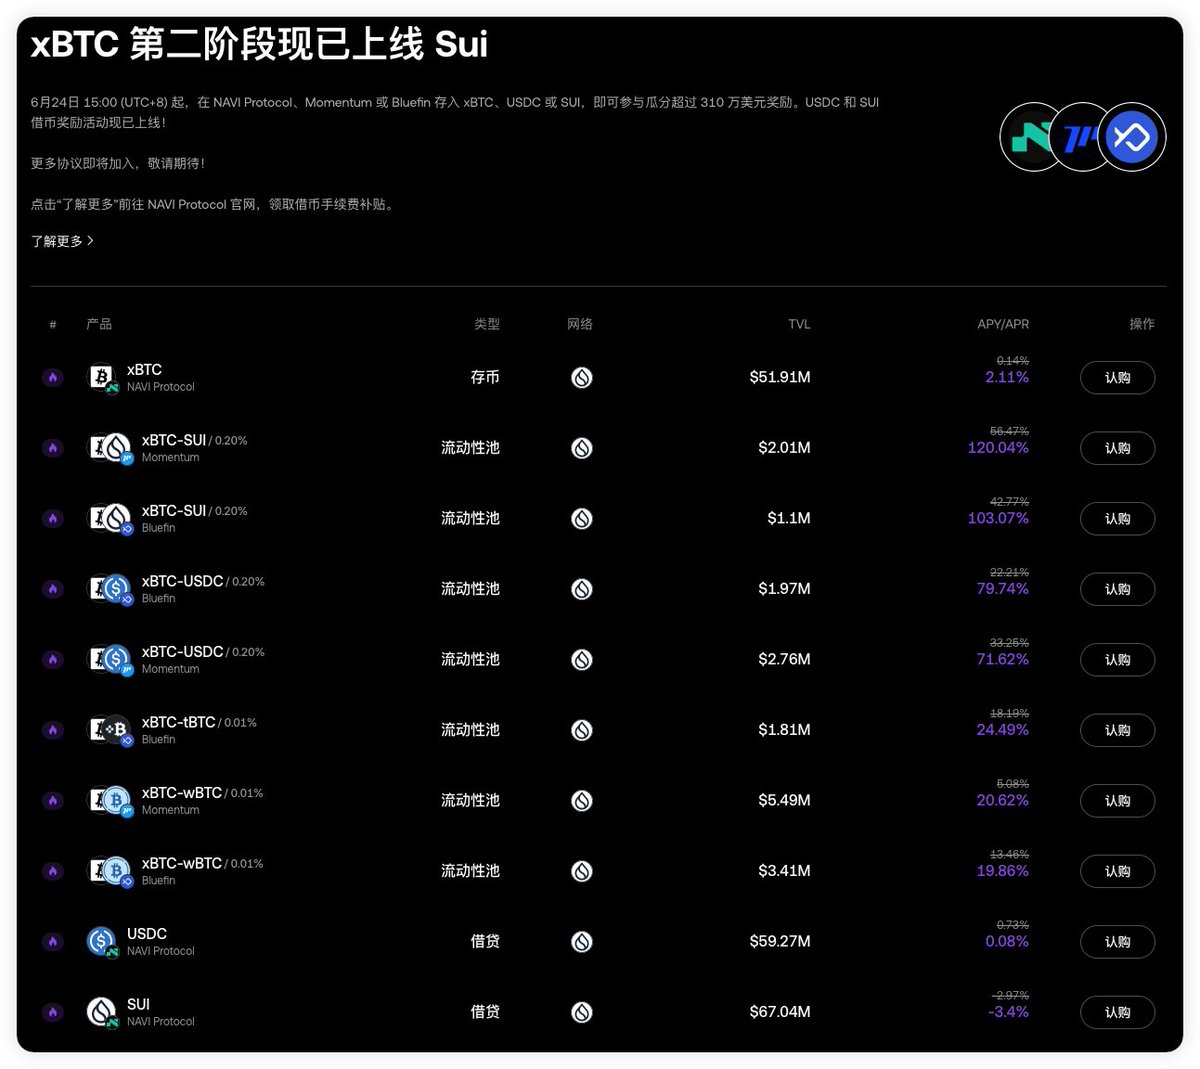The image size is (1200, 1069).
Task: Click the SUI token icon for NAVI lending
Action: tap(101, 1012)
